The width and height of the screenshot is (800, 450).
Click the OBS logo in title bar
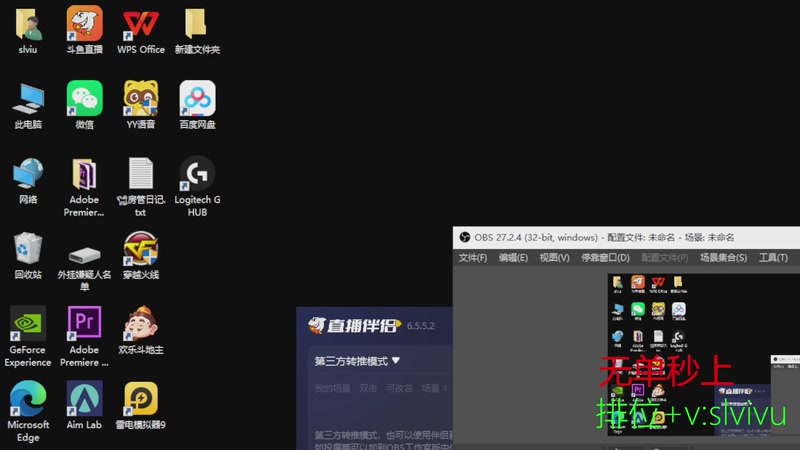[x=465, y=237]
